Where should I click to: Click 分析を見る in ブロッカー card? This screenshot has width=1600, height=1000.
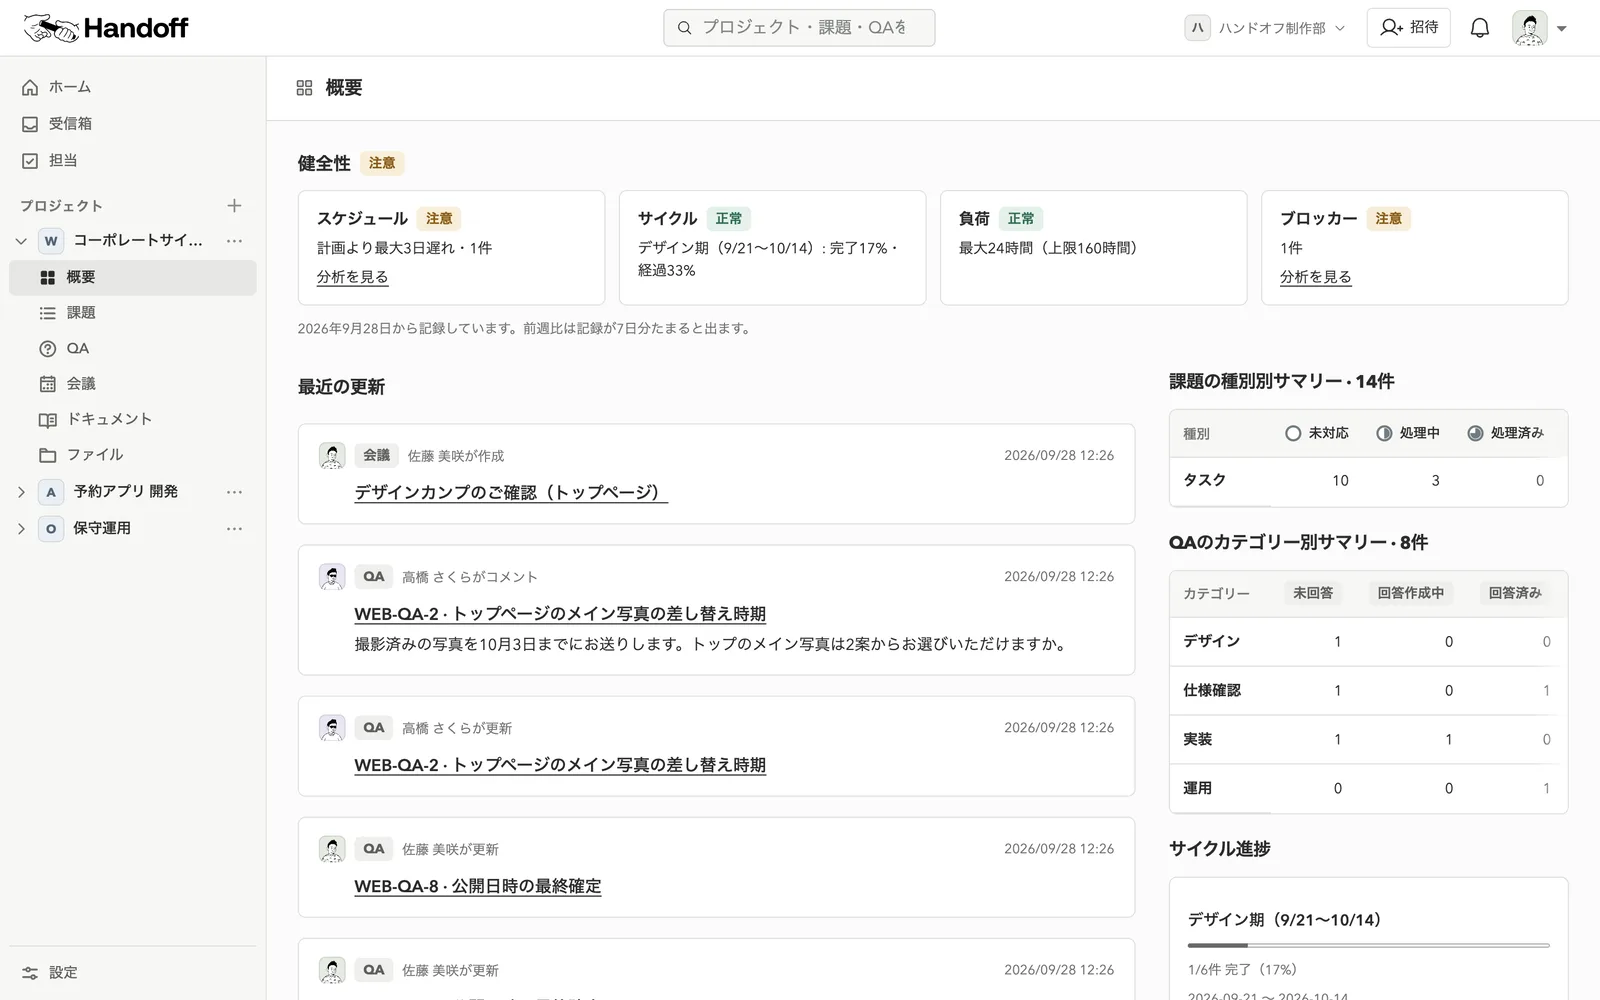click(x=1315, y=277)
